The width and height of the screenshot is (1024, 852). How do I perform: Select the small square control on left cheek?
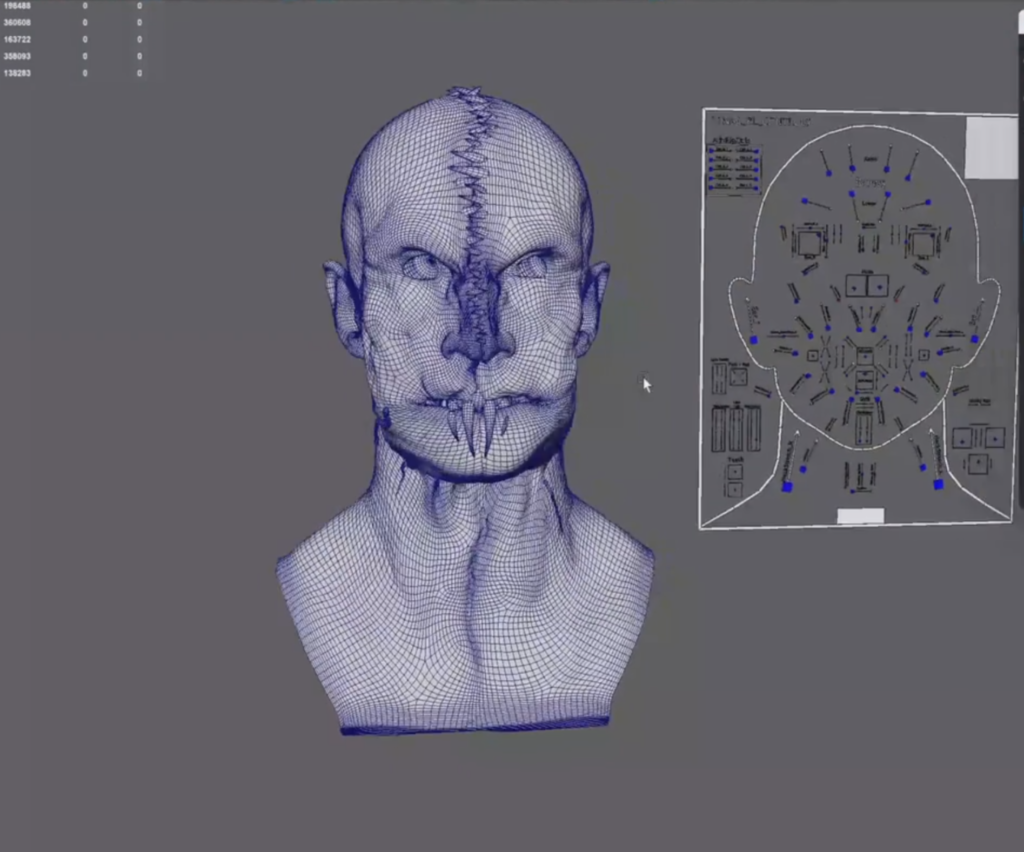(x=812, y=355)
